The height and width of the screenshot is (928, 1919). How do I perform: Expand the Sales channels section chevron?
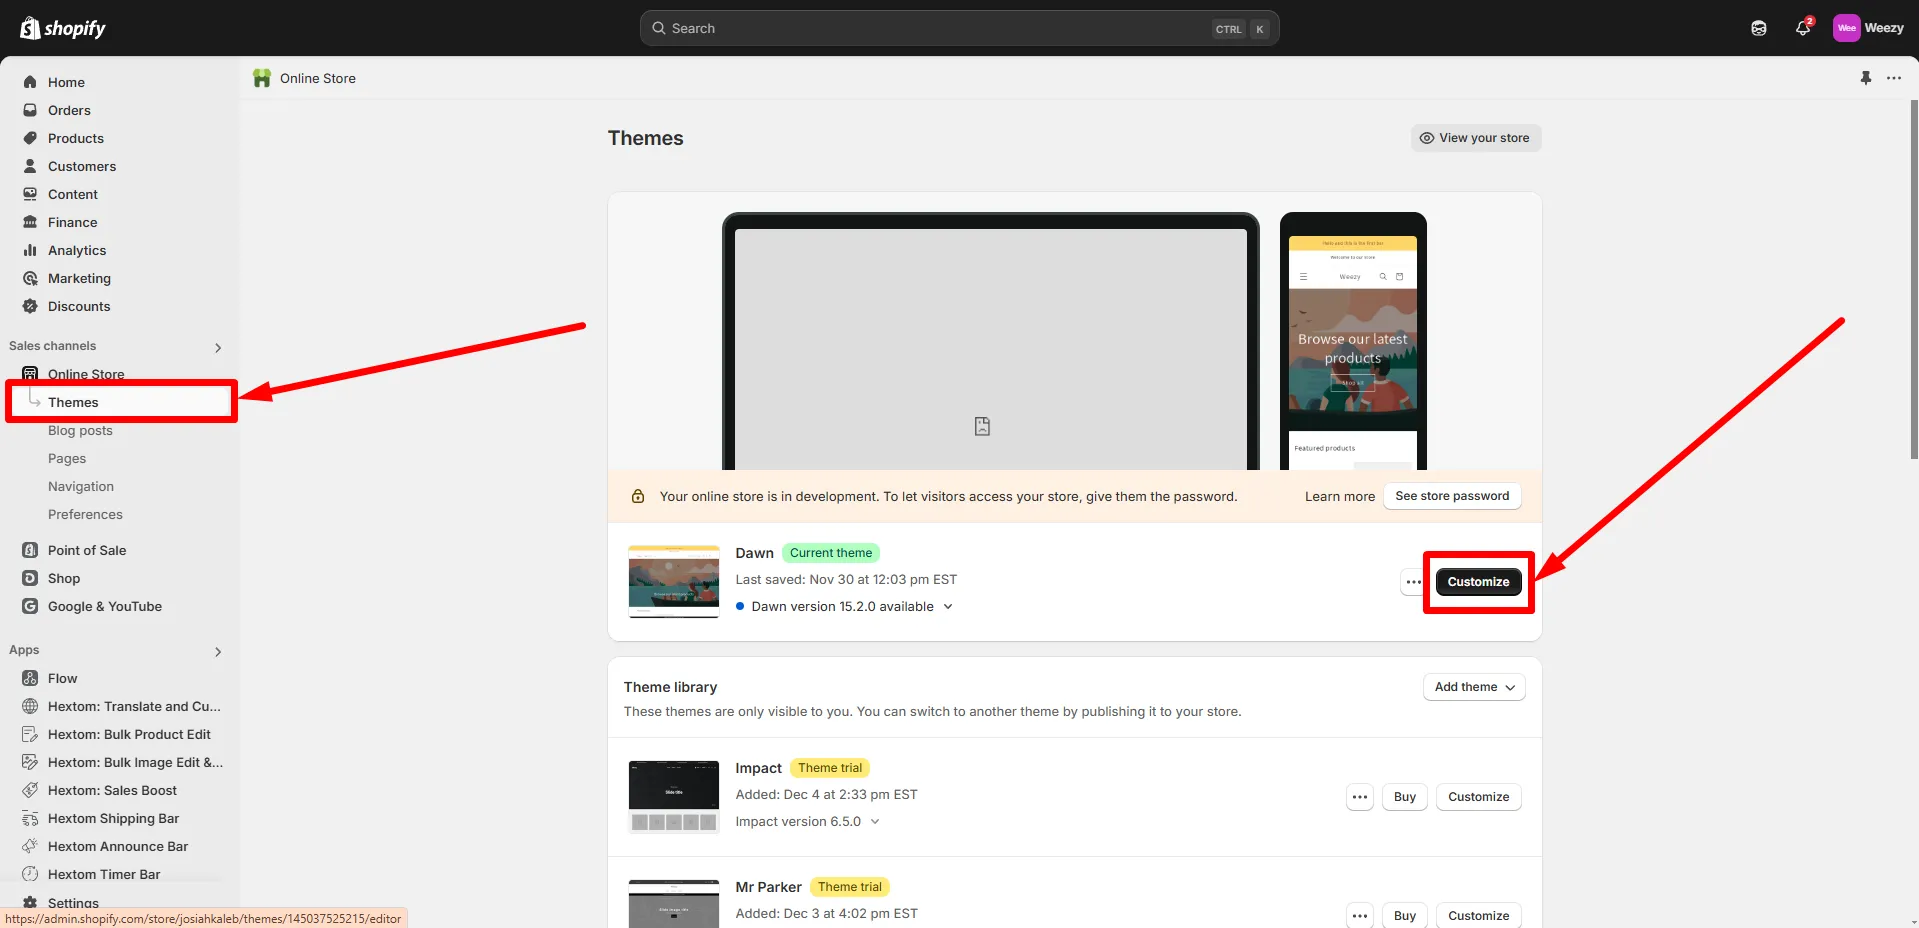click(218, 348)
